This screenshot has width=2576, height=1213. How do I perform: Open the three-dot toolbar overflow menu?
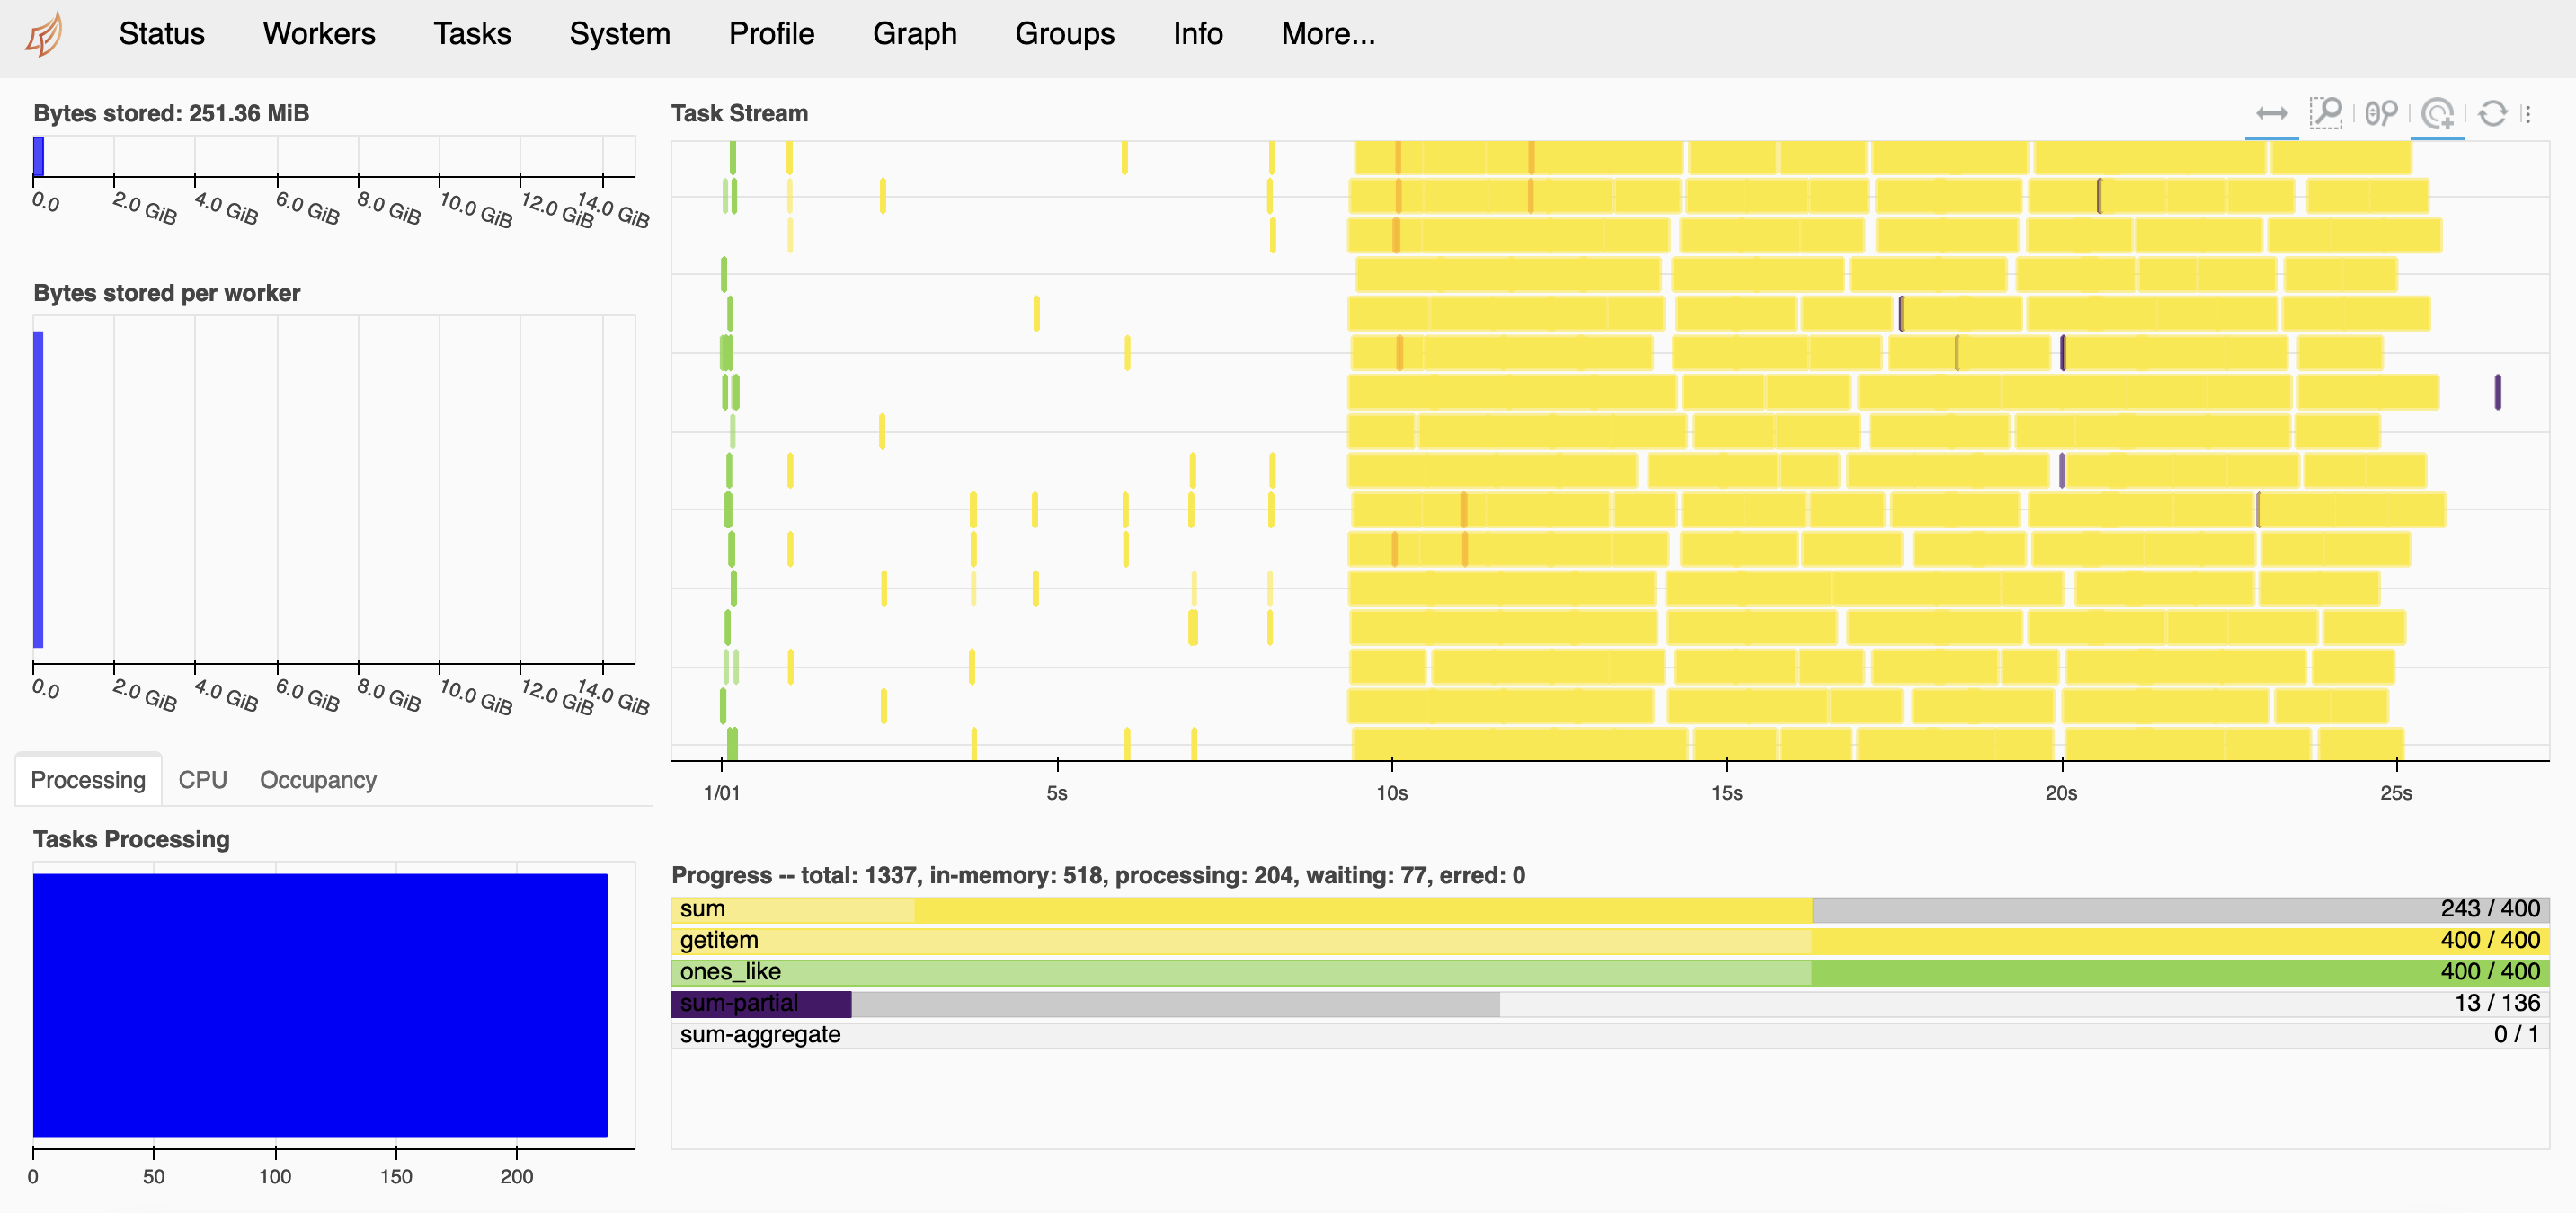coord(2528,114)
